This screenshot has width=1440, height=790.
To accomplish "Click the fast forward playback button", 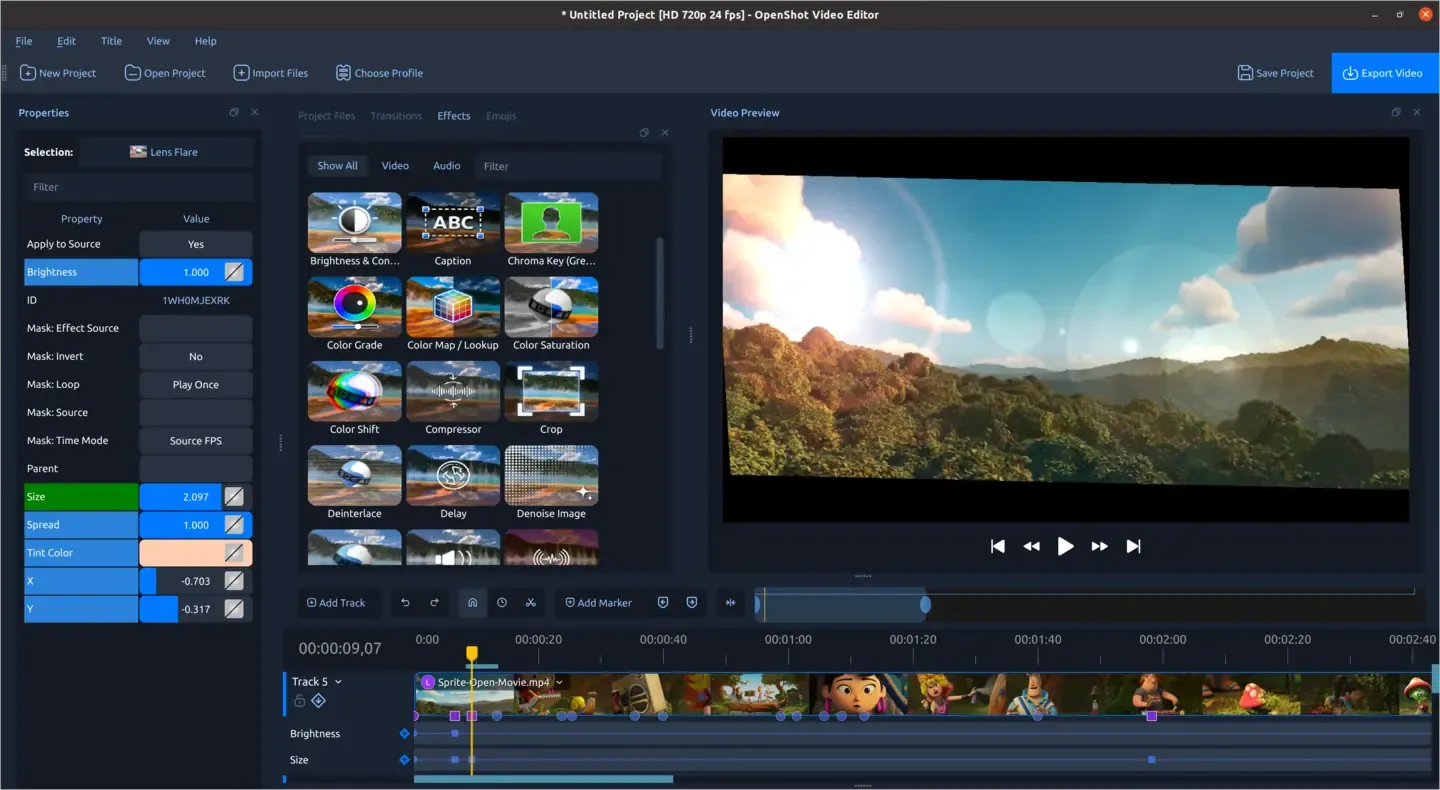I will click(1099, 546).
